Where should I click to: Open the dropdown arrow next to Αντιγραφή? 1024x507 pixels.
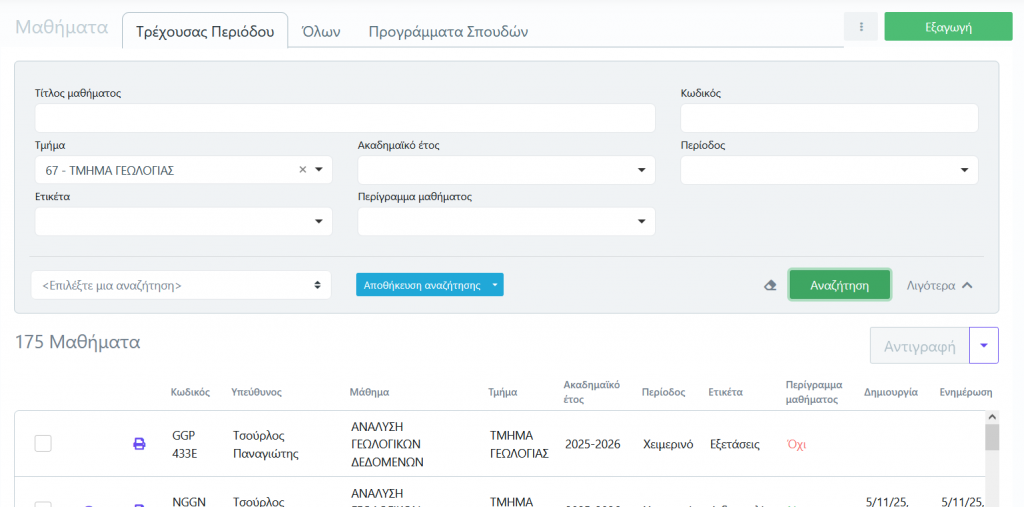(x=983, y=346)
